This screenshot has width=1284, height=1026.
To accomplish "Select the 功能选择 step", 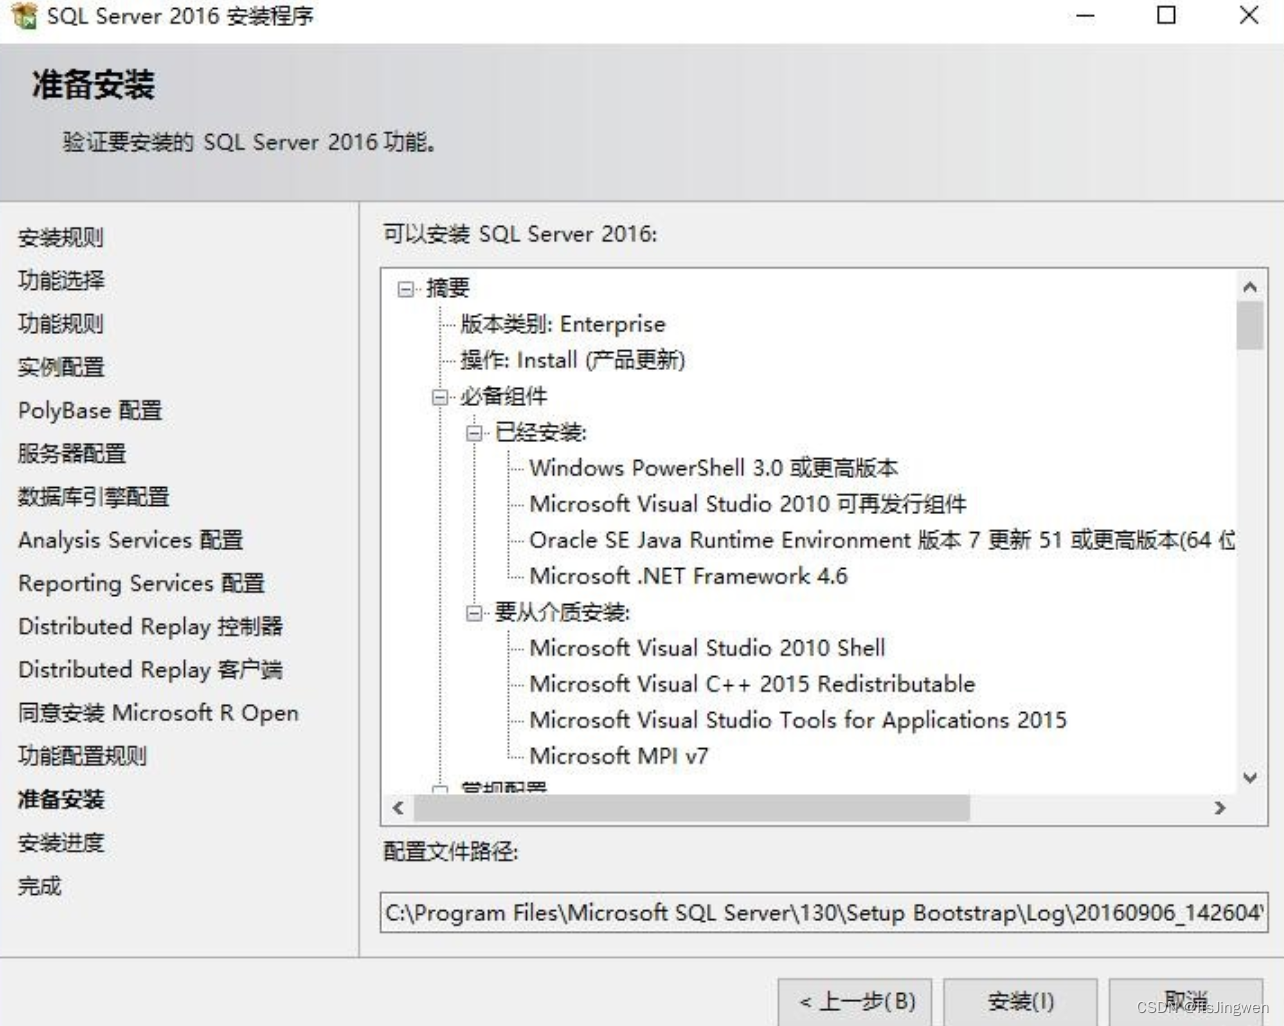I will 61,280.
